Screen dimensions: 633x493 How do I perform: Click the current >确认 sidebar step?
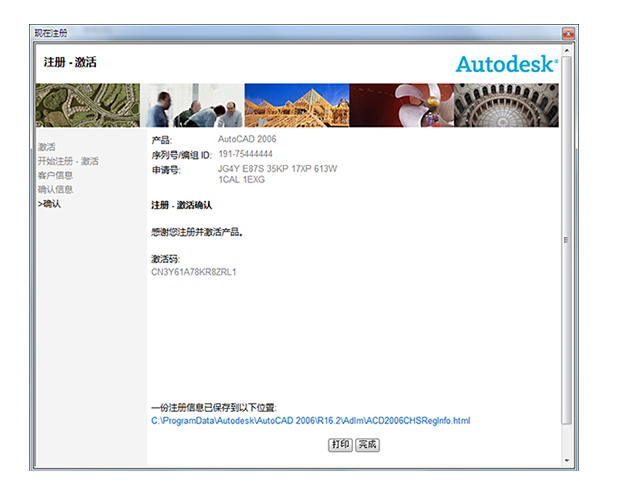(x=49, y=203)
